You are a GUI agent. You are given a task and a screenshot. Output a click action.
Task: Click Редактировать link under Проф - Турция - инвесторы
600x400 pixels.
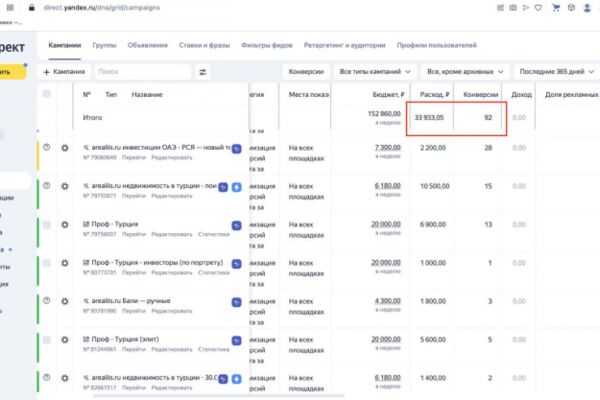coord(172,273)
